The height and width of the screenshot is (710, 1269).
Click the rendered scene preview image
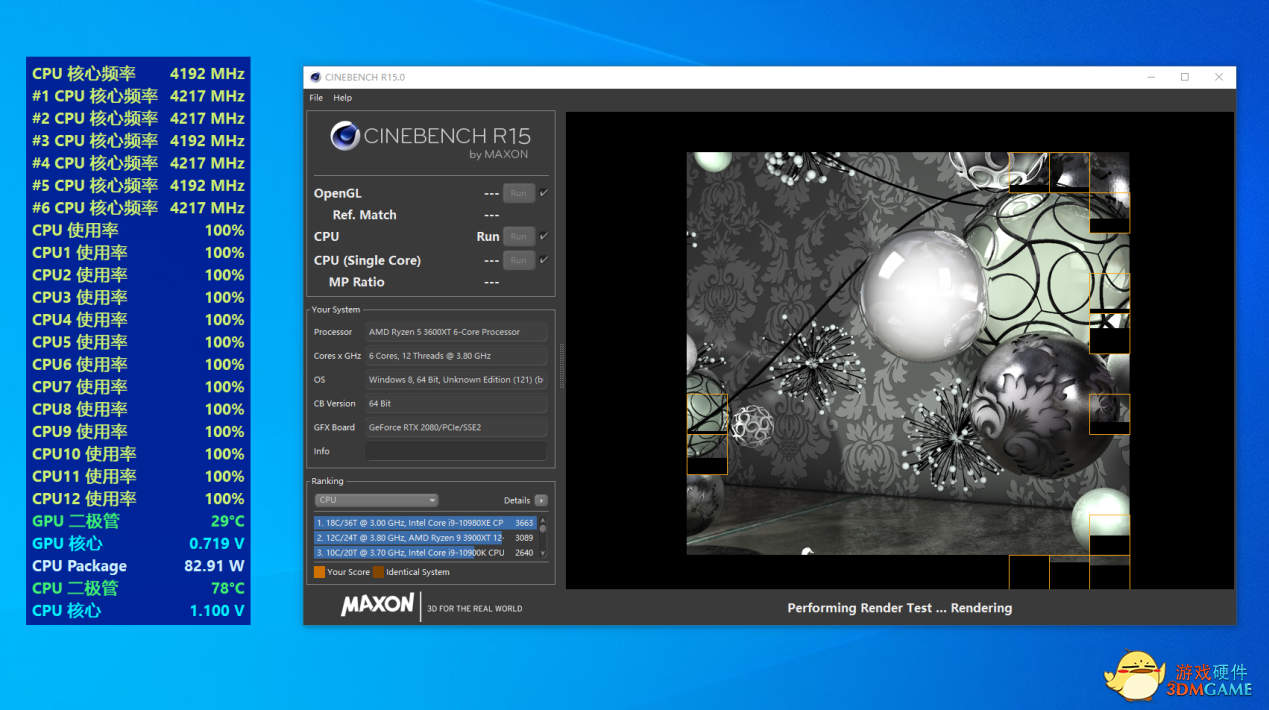(908, 353)
